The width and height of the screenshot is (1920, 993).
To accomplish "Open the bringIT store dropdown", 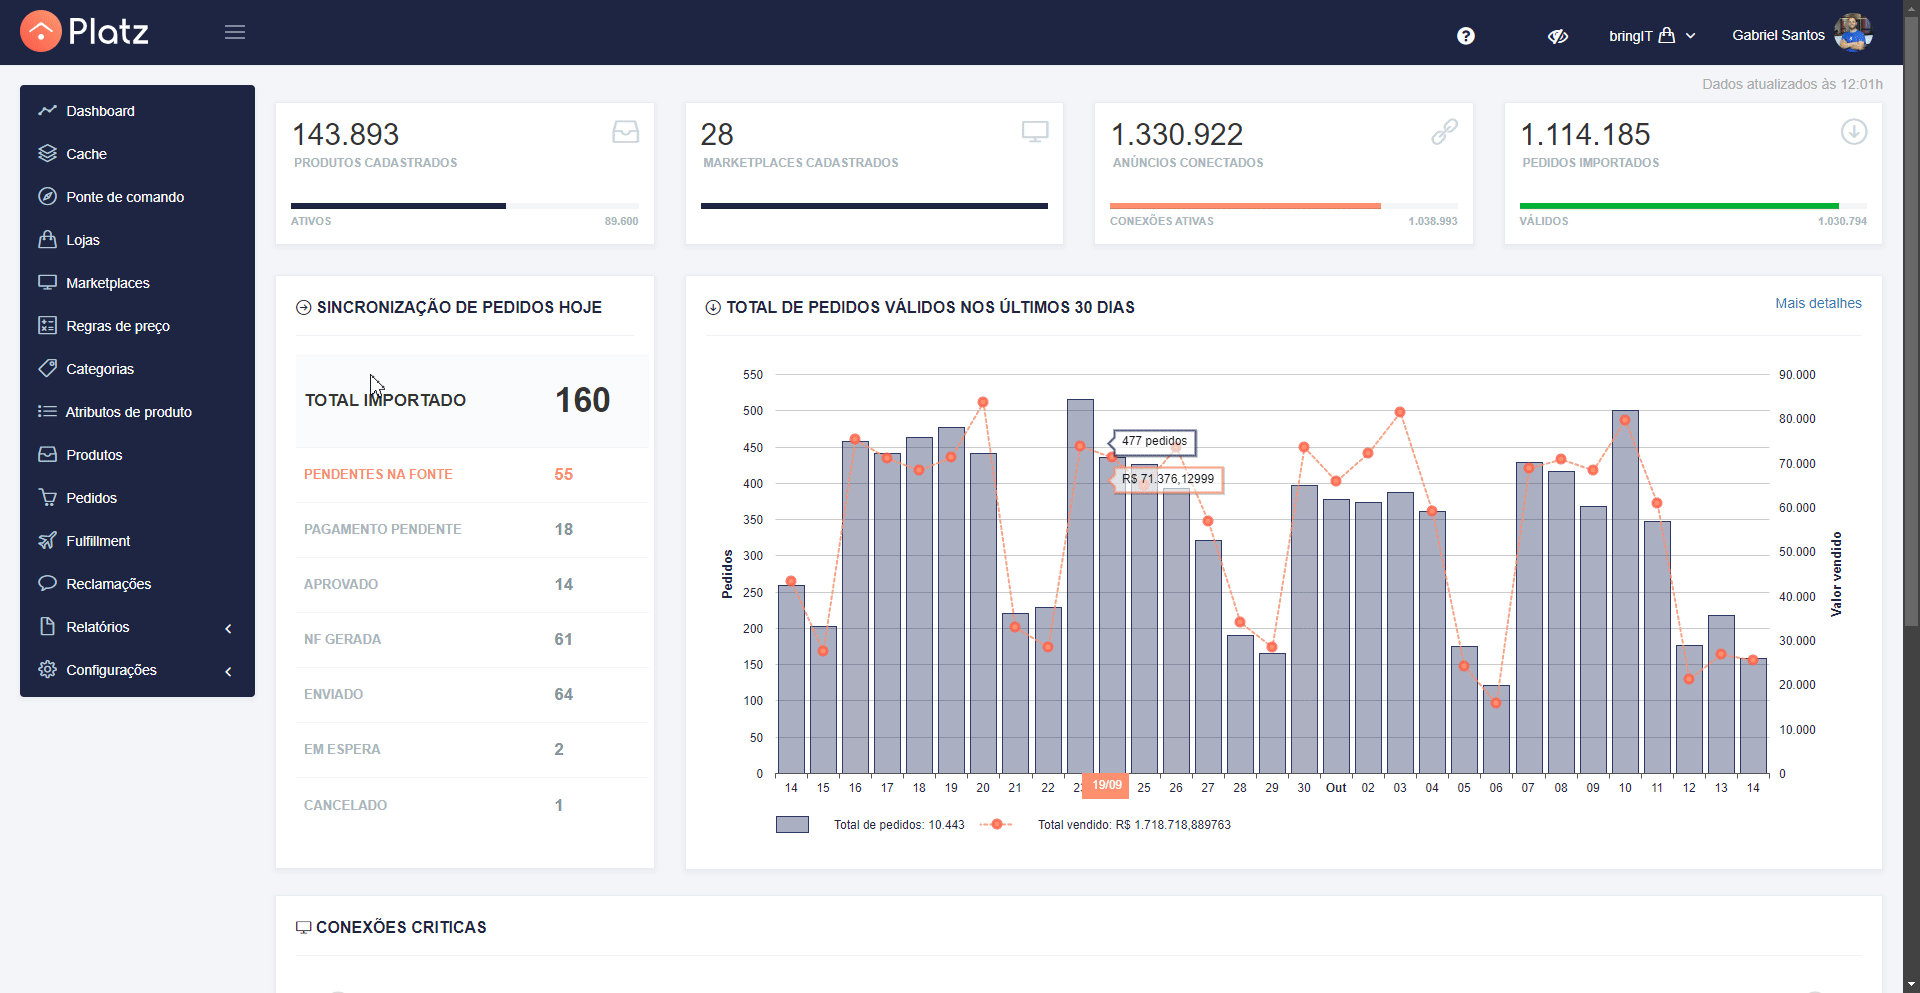I will [x=1652, y=36].
